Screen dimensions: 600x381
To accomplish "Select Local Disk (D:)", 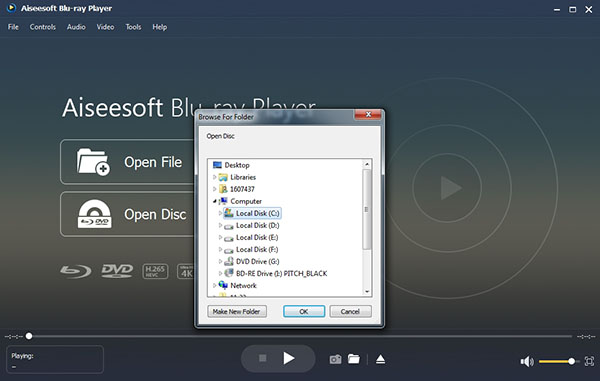I will [x=258, y=225].
